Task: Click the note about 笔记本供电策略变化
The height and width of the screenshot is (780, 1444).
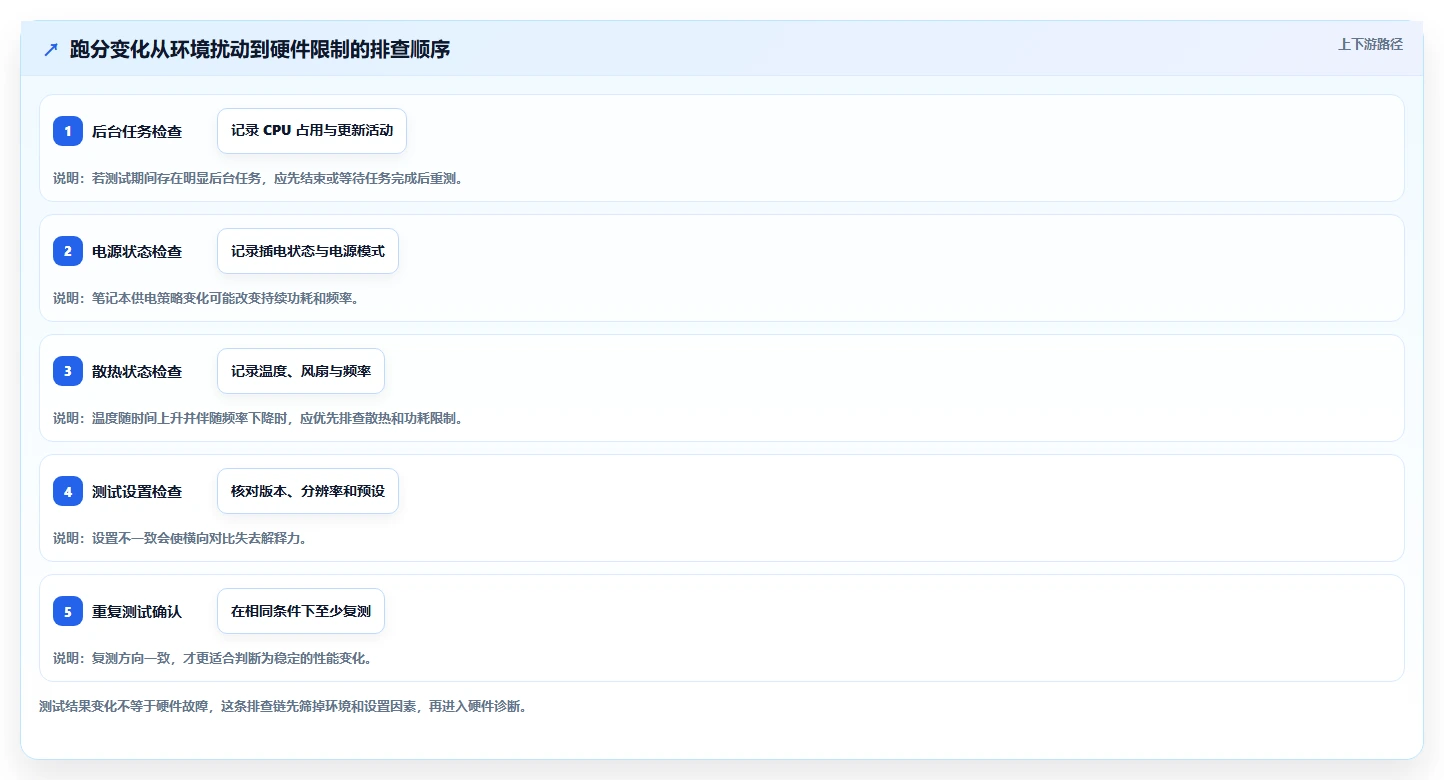Action: click(x=206, y=298)
